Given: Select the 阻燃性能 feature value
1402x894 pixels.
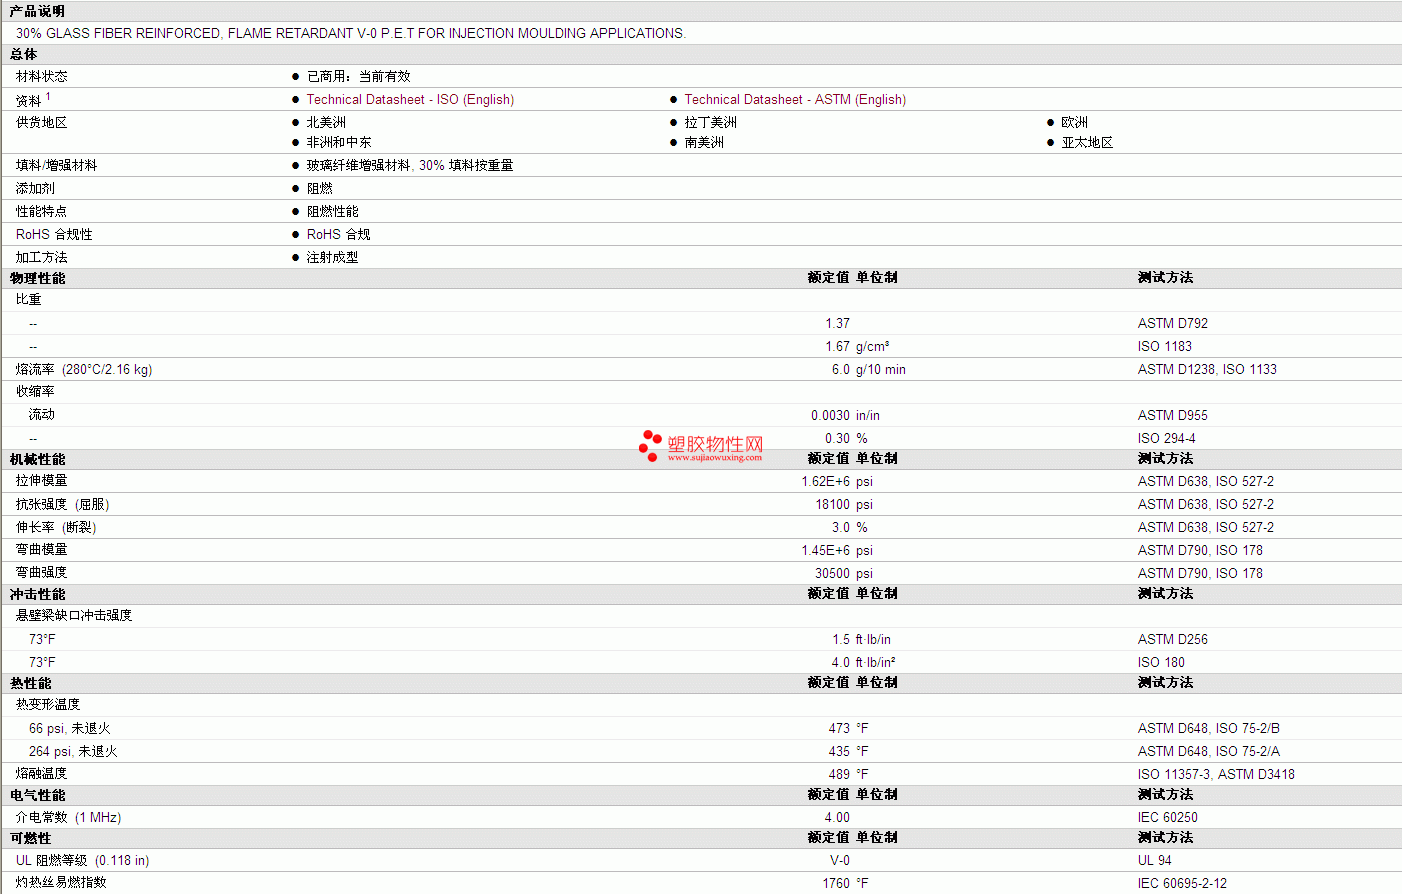Looking at the screenshot, I should [x=333, y=211].
